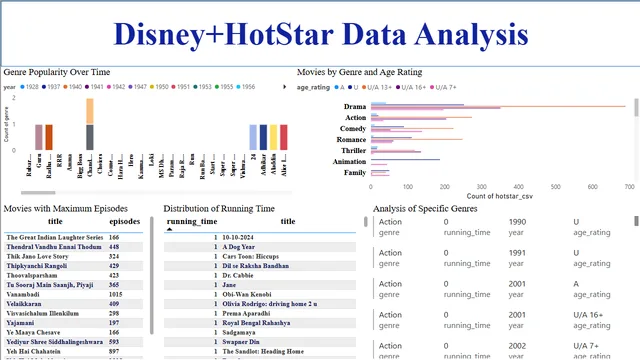
Task: Click the age rating chart vertical scrollbar
Action: 636,107
